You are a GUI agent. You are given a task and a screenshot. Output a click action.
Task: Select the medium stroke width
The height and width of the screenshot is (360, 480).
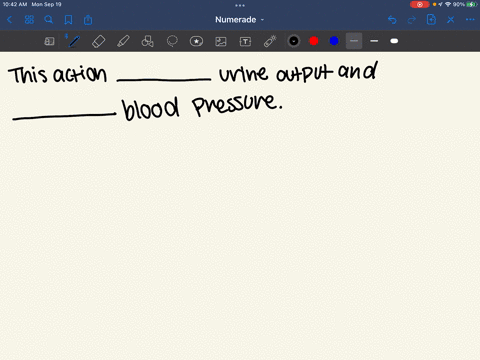(x=374, y=41)
